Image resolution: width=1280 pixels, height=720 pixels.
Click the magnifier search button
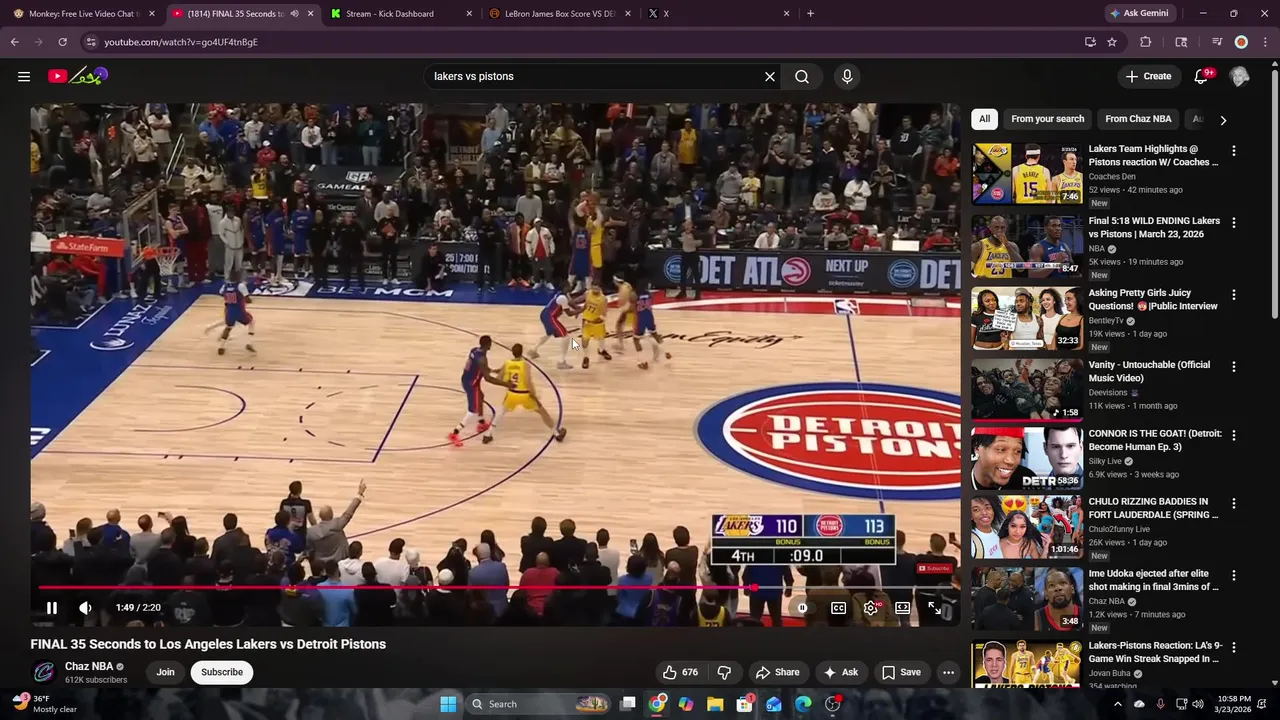[x=802, y=76]
